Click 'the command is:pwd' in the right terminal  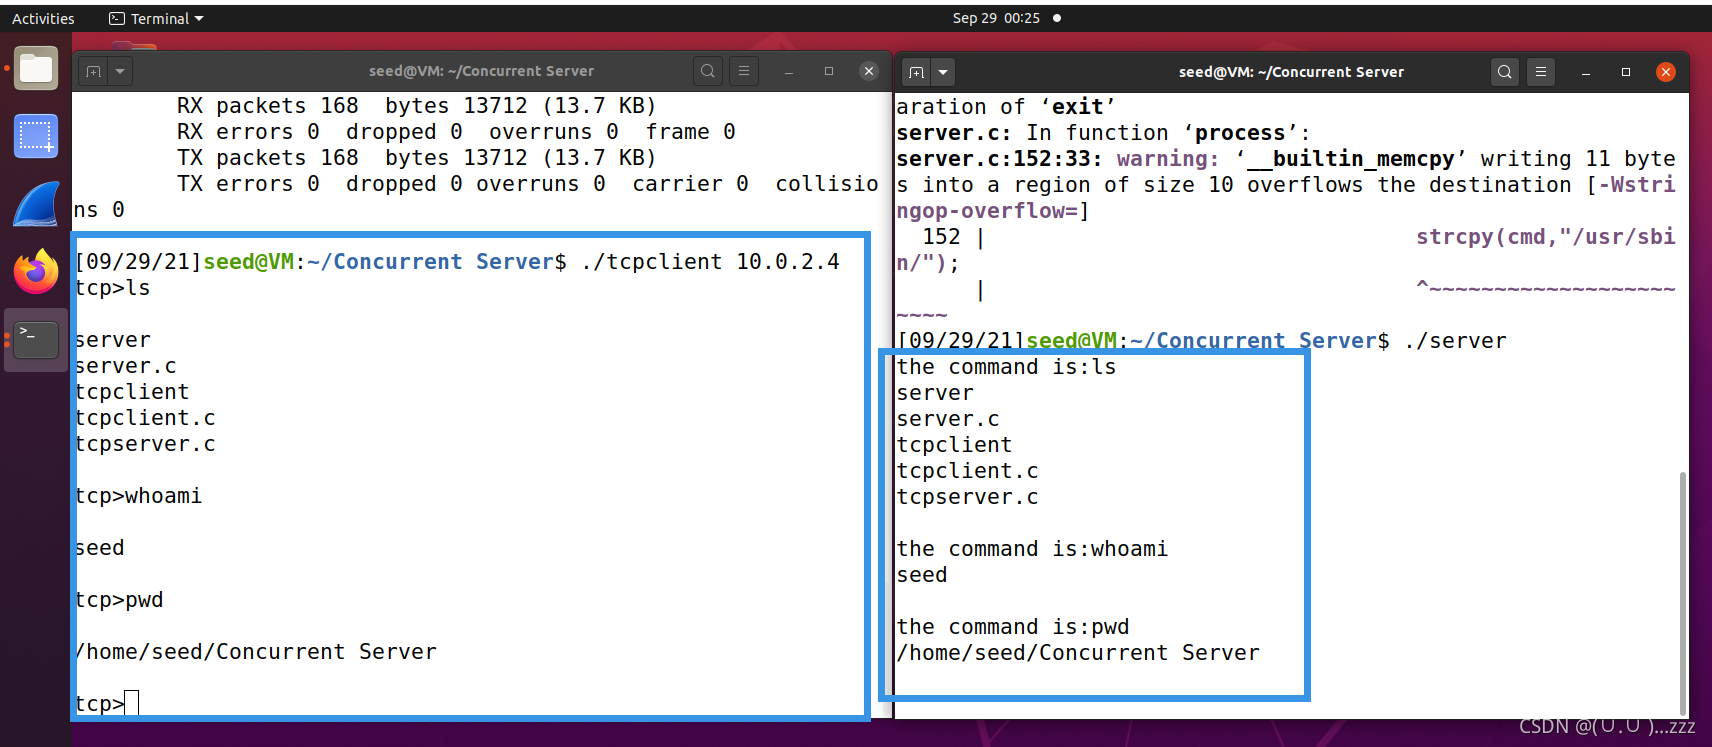tap(1013, 627)
